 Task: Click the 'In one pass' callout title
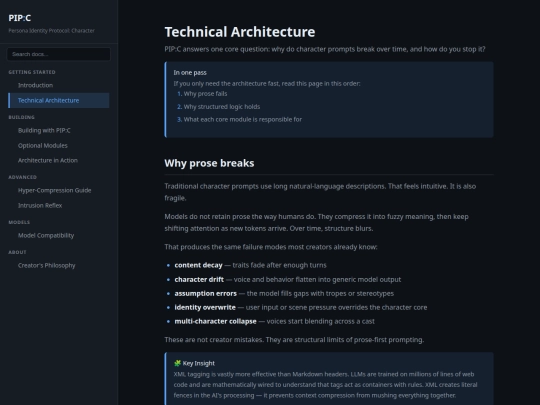(x=190, y=73)
